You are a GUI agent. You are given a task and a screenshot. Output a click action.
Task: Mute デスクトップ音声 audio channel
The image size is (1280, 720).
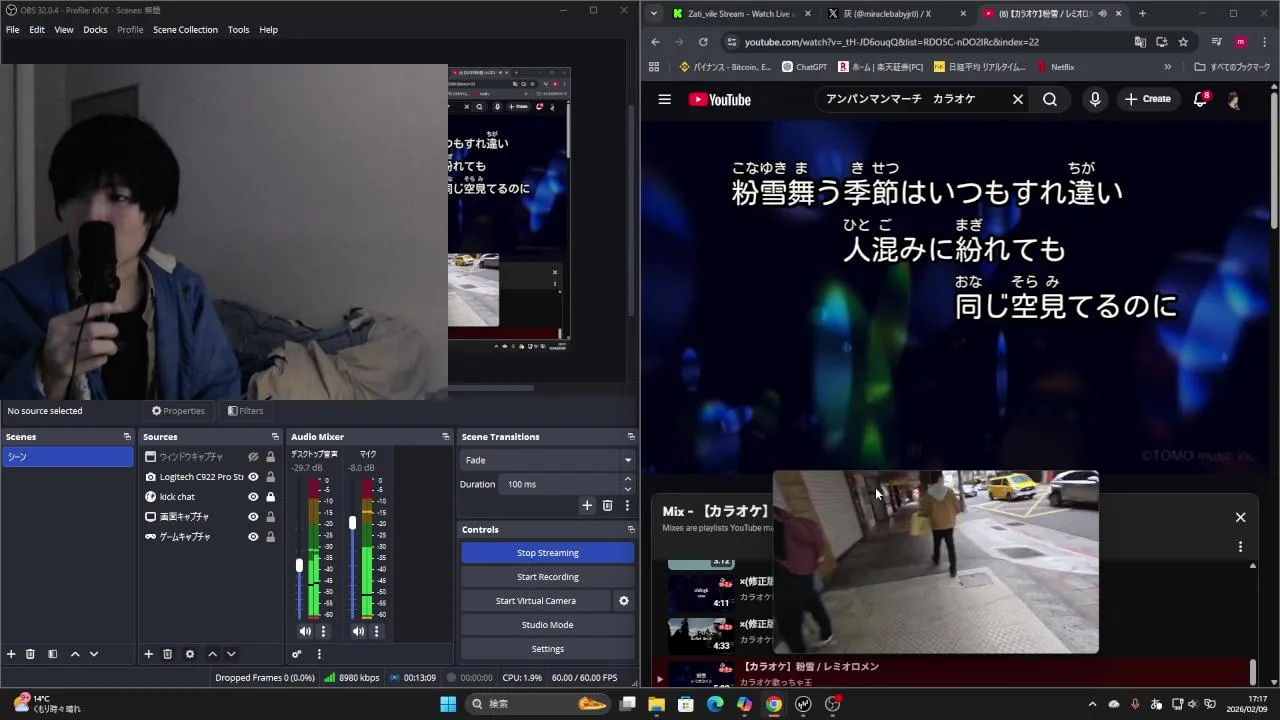click(x=305, y=631)
